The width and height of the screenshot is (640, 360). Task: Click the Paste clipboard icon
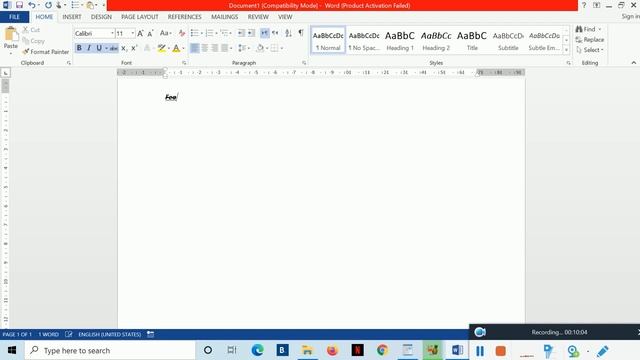(11, 35)
